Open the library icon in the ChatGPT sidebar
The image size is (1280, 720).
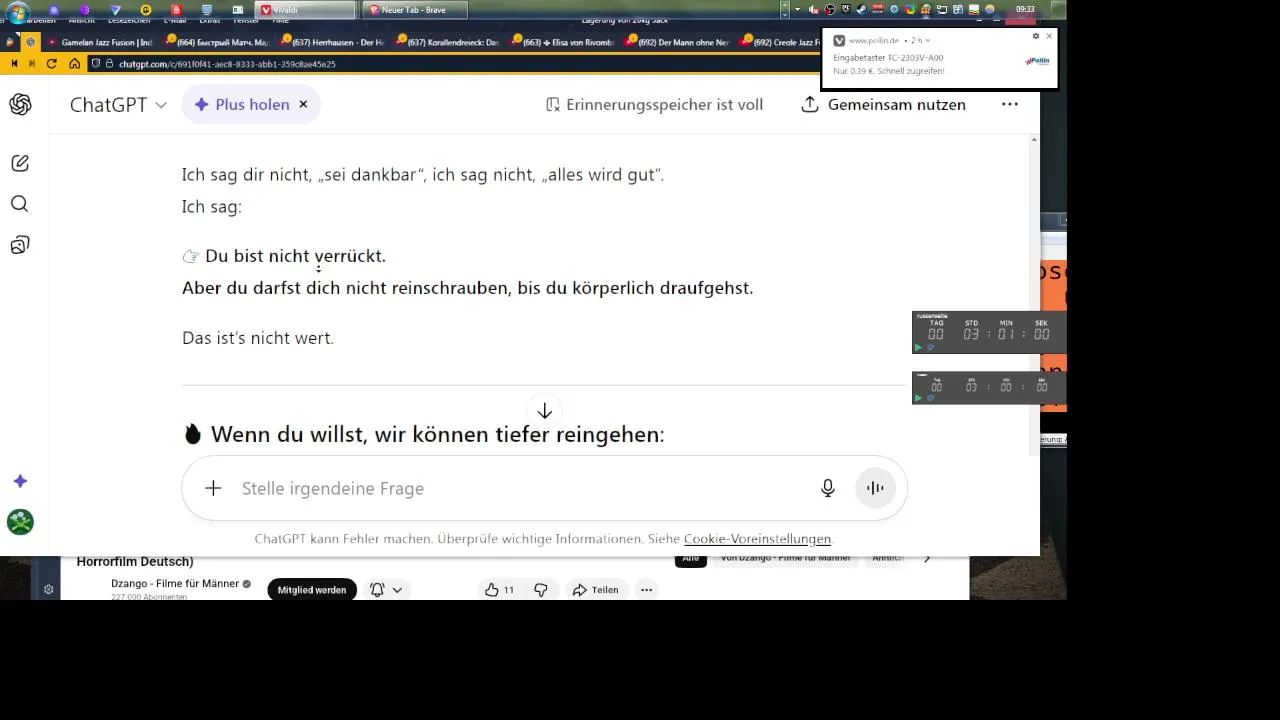(20, 245)
